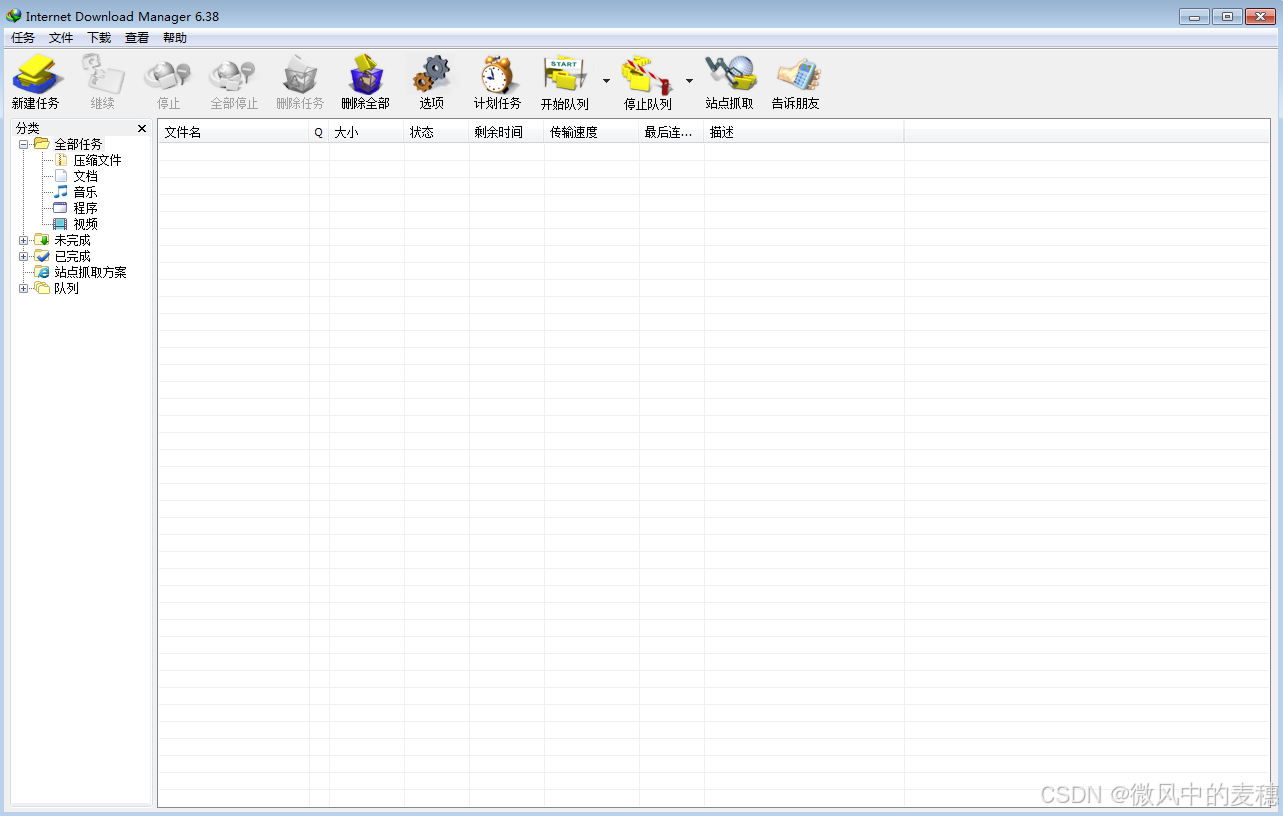Expand the 队列 tree node

click(24, 288)
